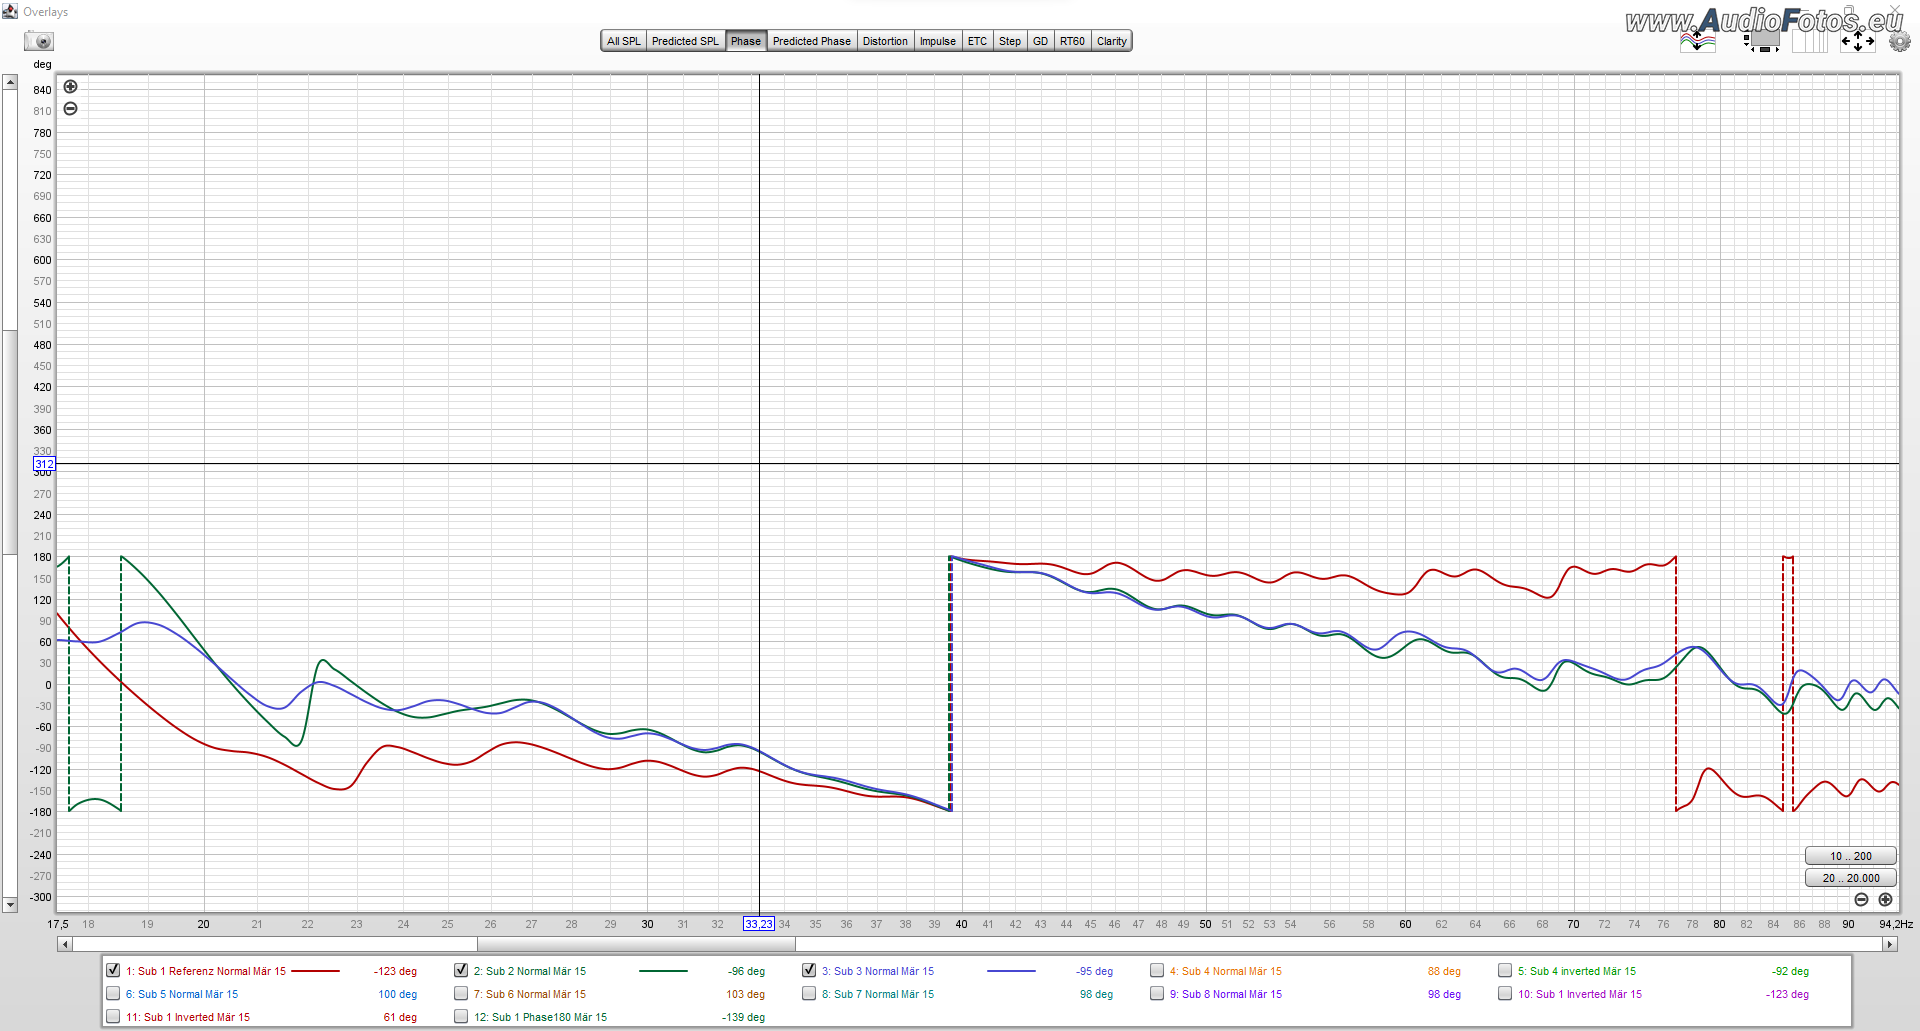This screenshot has width=1920, height=1031.
Task: Zoom in on the vertical axis
Action: [x=70, y=87]
